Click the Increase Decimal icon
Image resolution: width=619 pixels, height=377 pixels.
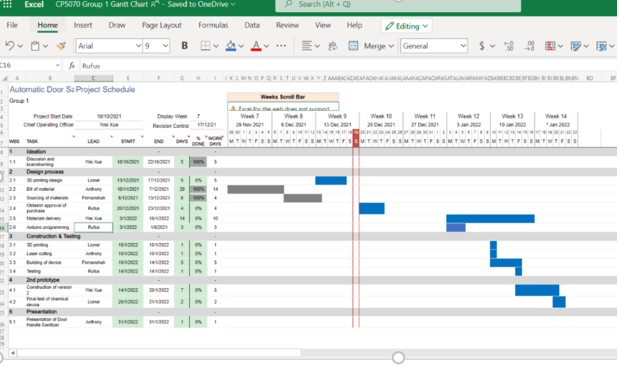tap(509, 46)
